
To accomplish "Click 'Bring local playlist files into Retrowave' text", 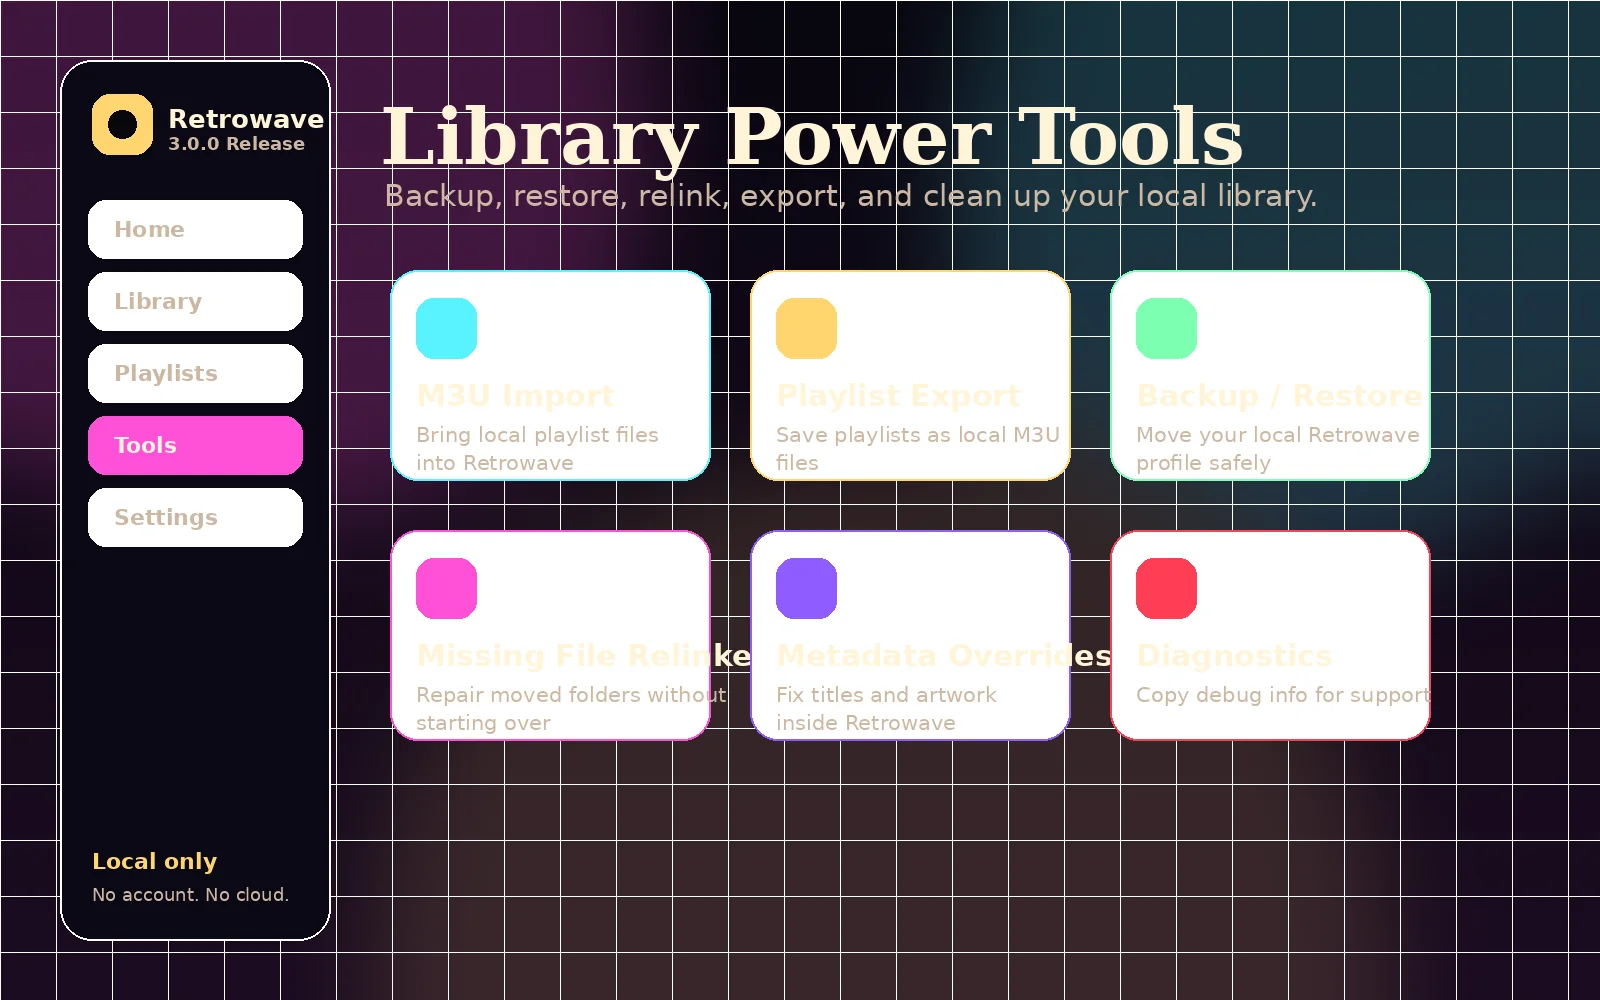I will 537,449.
